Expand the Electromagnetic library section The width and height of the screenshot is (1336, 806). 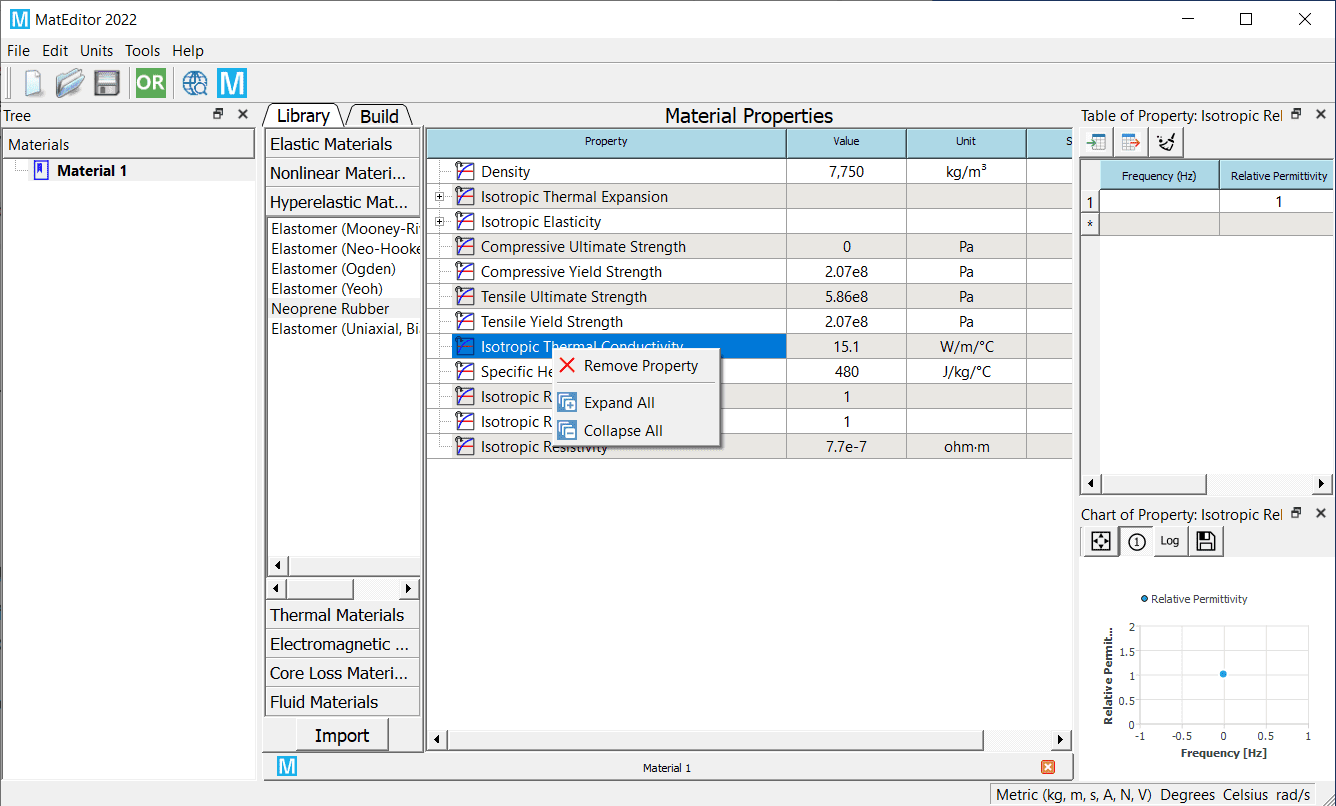point(343,644)
